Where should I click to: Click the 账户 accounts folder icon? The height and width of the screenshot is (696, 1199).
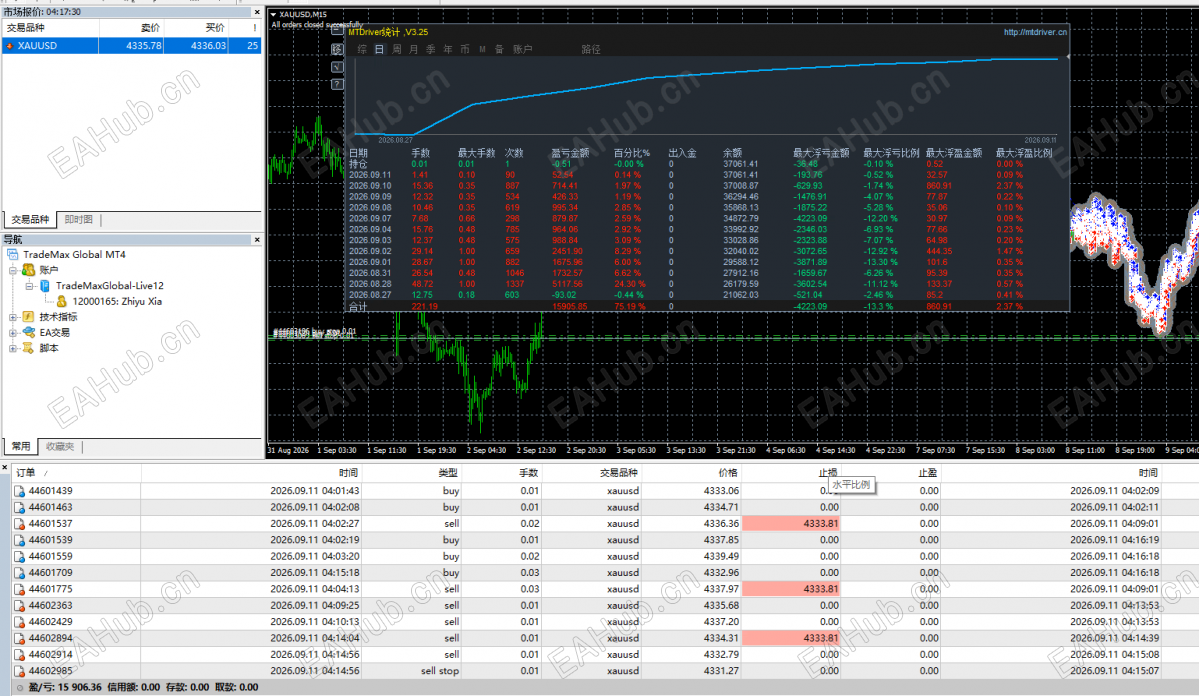29,270
